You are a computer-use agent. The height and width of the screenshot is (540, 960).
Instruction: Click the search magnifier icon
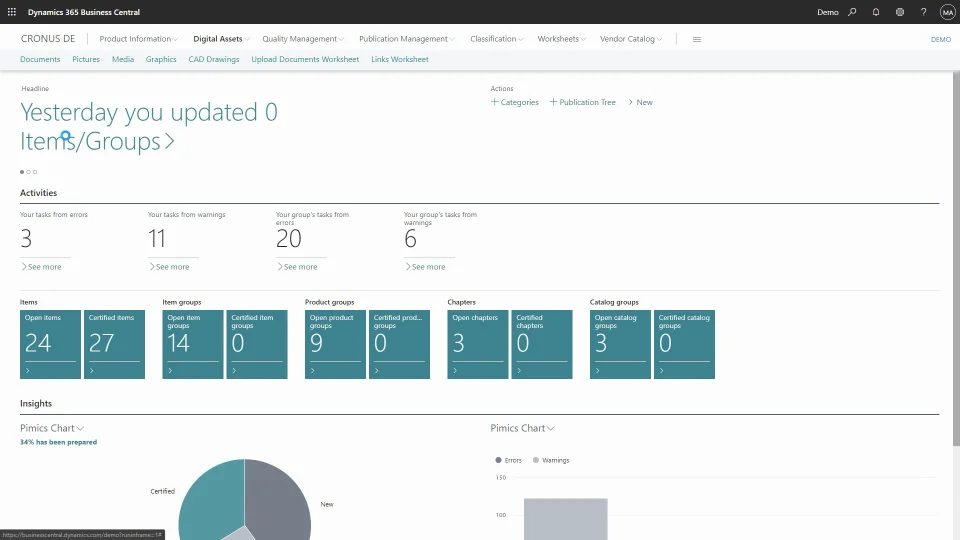click(x=852, y=12)
